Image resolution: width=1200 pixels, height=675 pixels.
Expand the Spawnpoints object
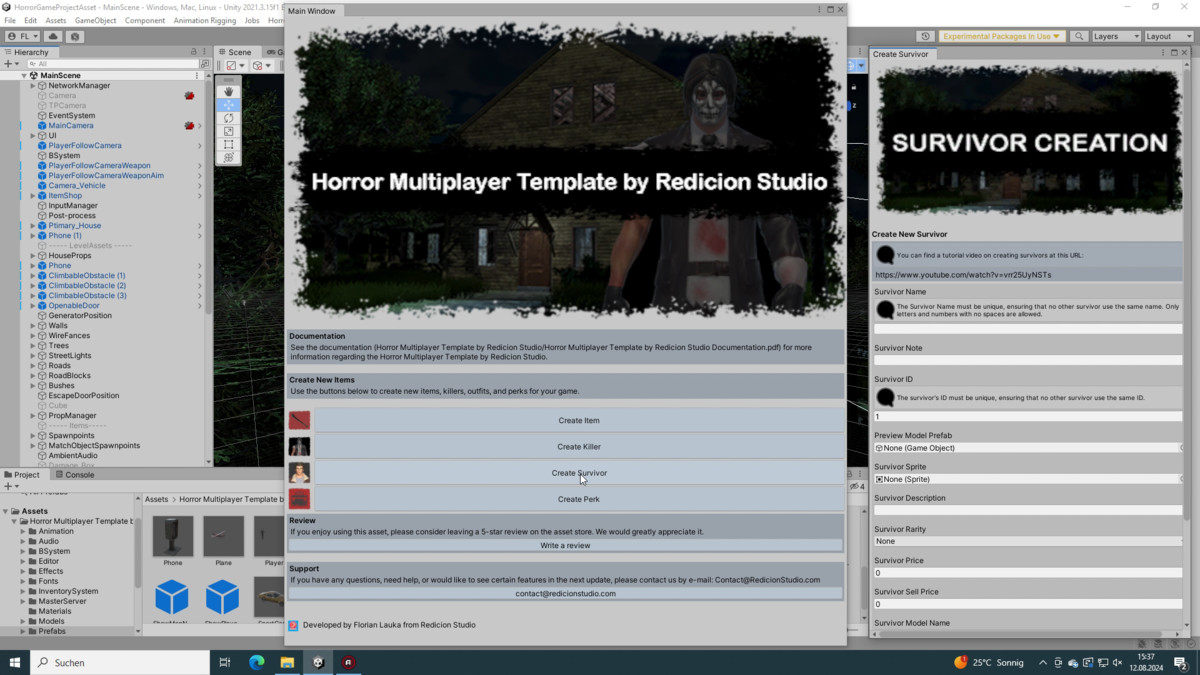point(33,436)
